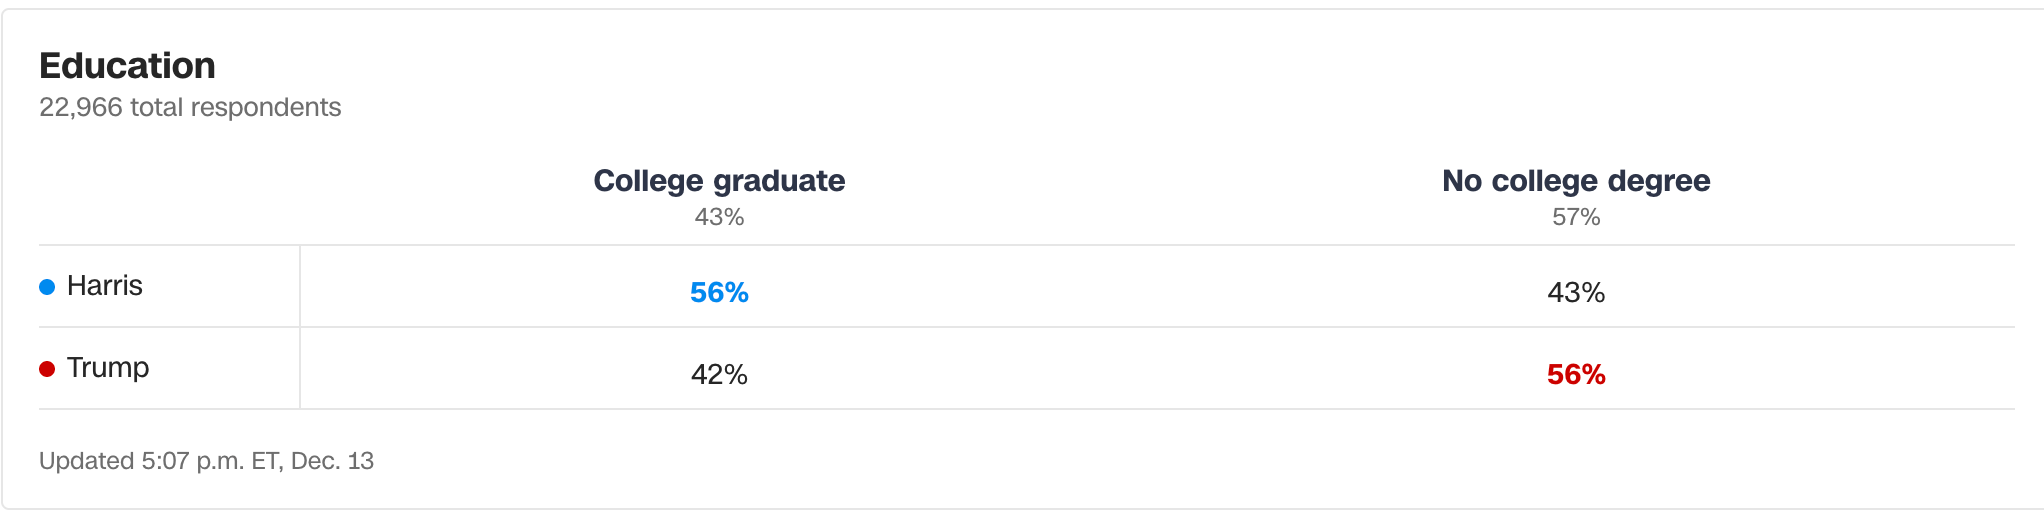Viewport: 2044px width, 526px height.
Task: Select the College graduate column header
Action: [719, 181]
